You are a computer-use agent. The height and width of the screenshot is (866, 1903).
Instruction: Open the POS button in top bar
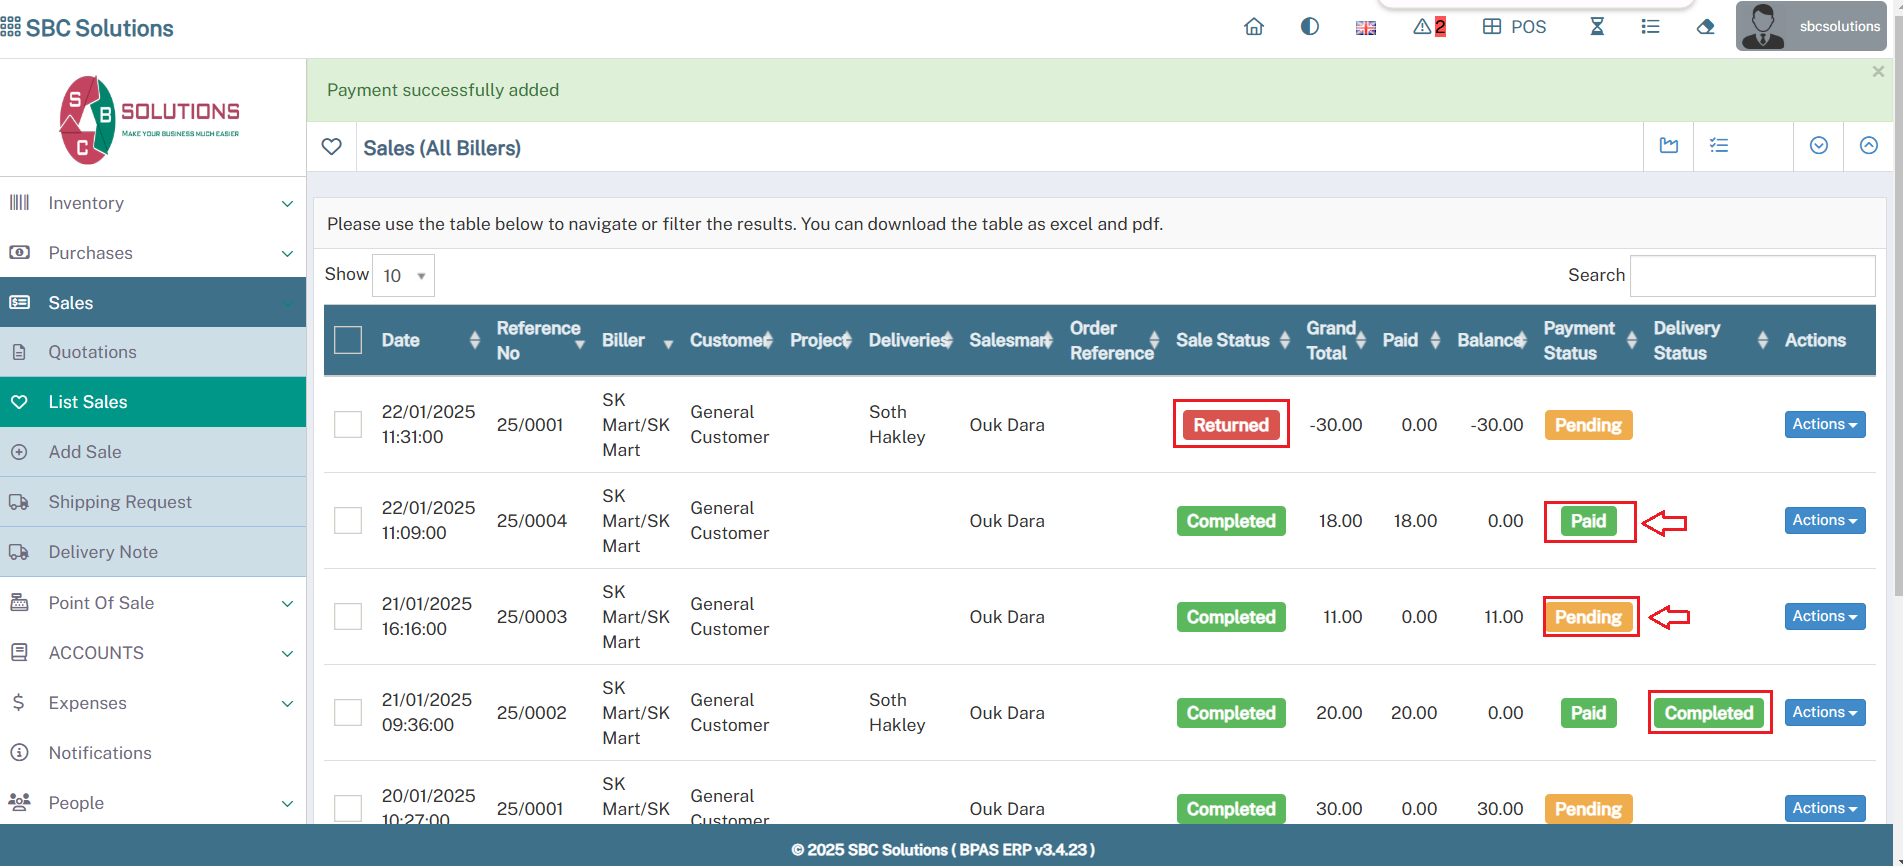tap(1514, 27)
